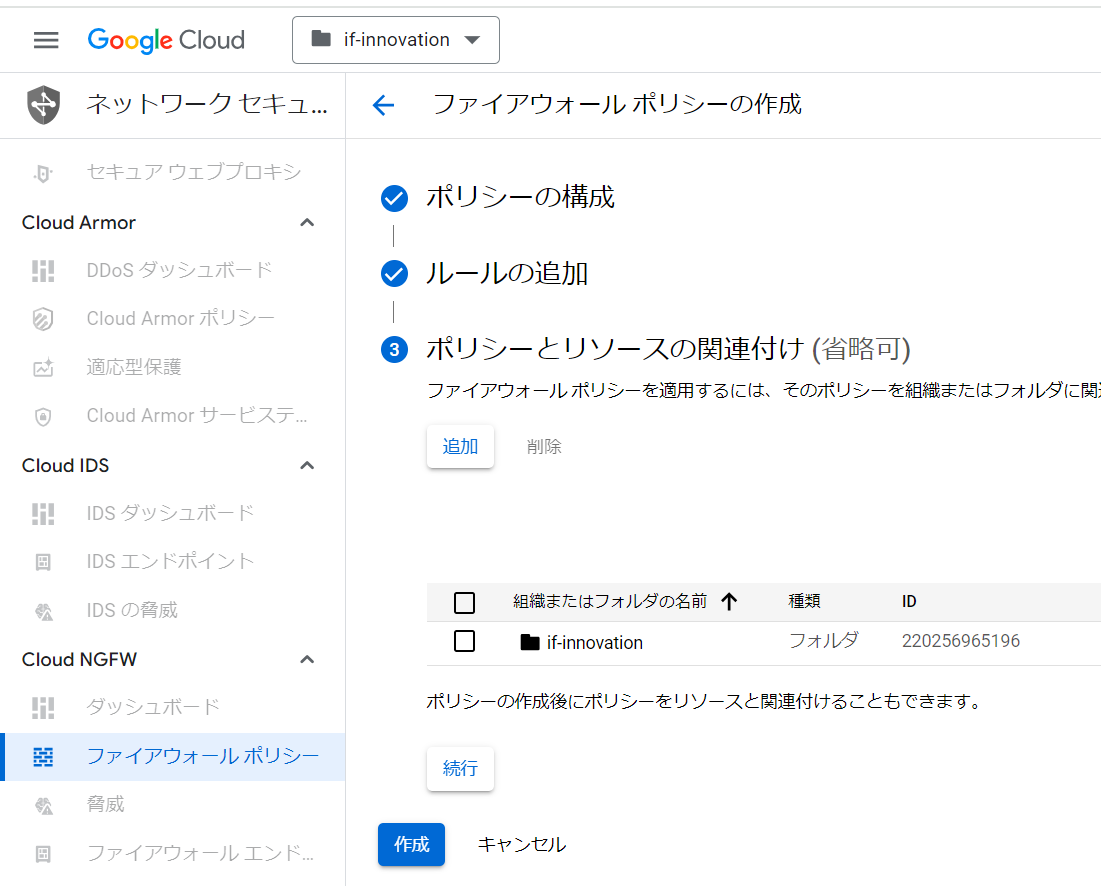This screenshot has width=1101, height=886.
Task: Go to the ポリシーの構成 step
Action: (x=519, y=198)
